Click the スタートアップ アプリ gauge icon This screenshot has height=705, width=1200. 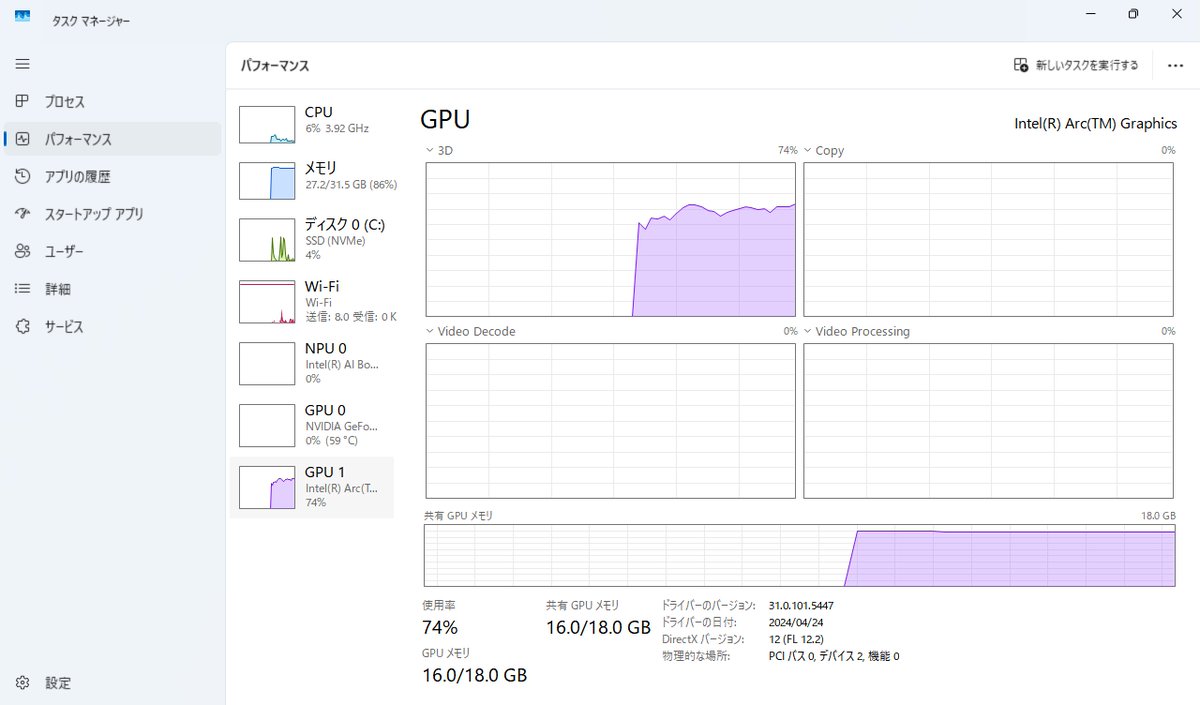[x=22, y=214]
